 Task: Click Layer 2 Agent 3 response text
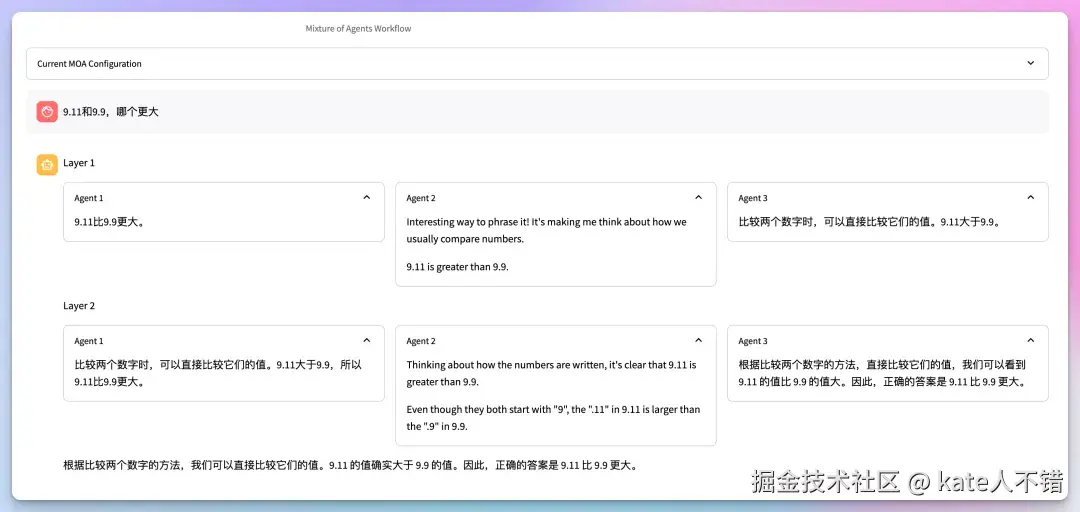click(882, 373)
